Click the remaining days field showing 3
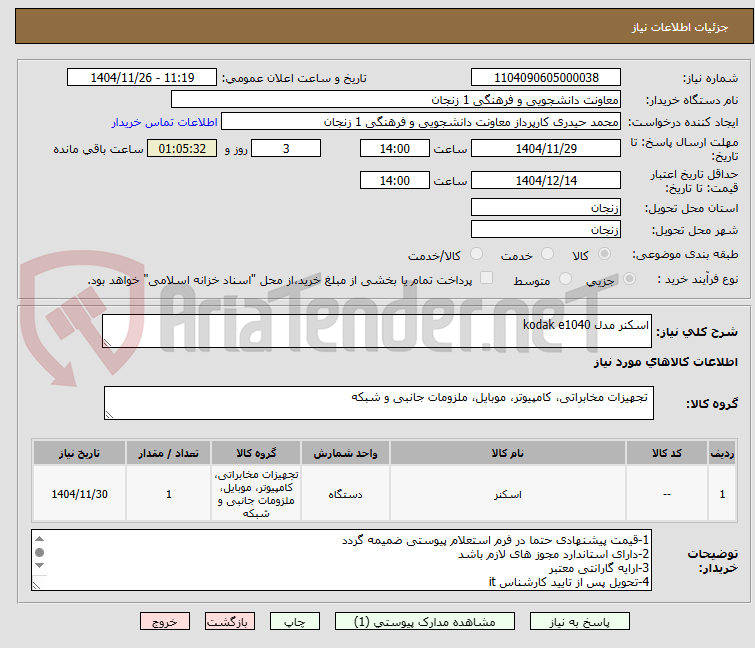 point(286,148)
